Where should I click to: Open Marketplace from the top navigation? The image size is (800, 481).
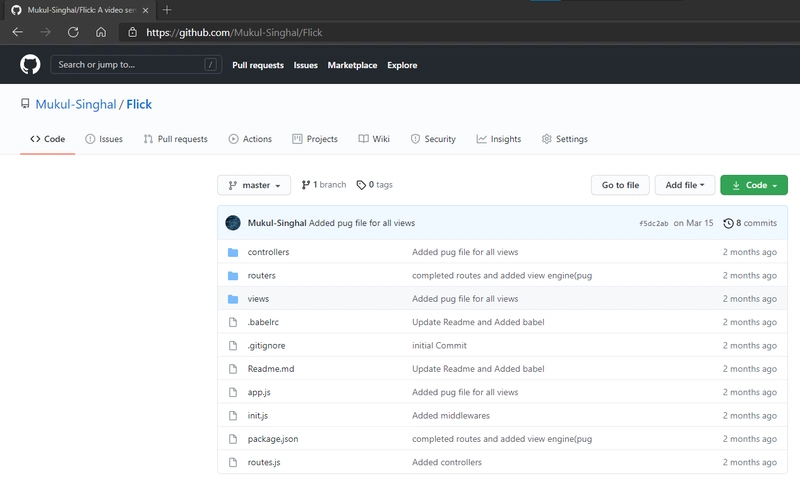(352, 65)
